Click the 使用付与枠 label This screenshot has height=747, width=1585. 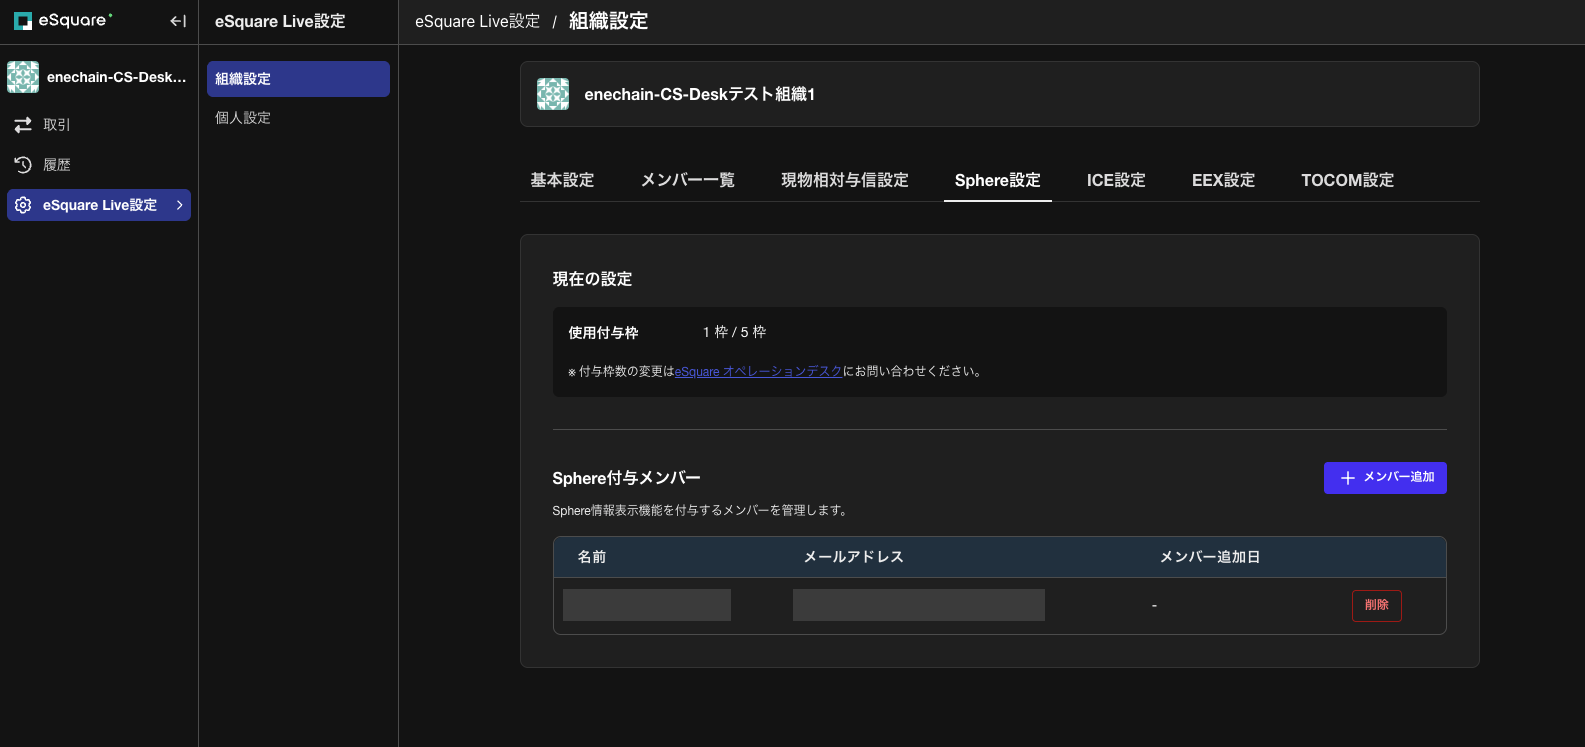click(603, 333)
